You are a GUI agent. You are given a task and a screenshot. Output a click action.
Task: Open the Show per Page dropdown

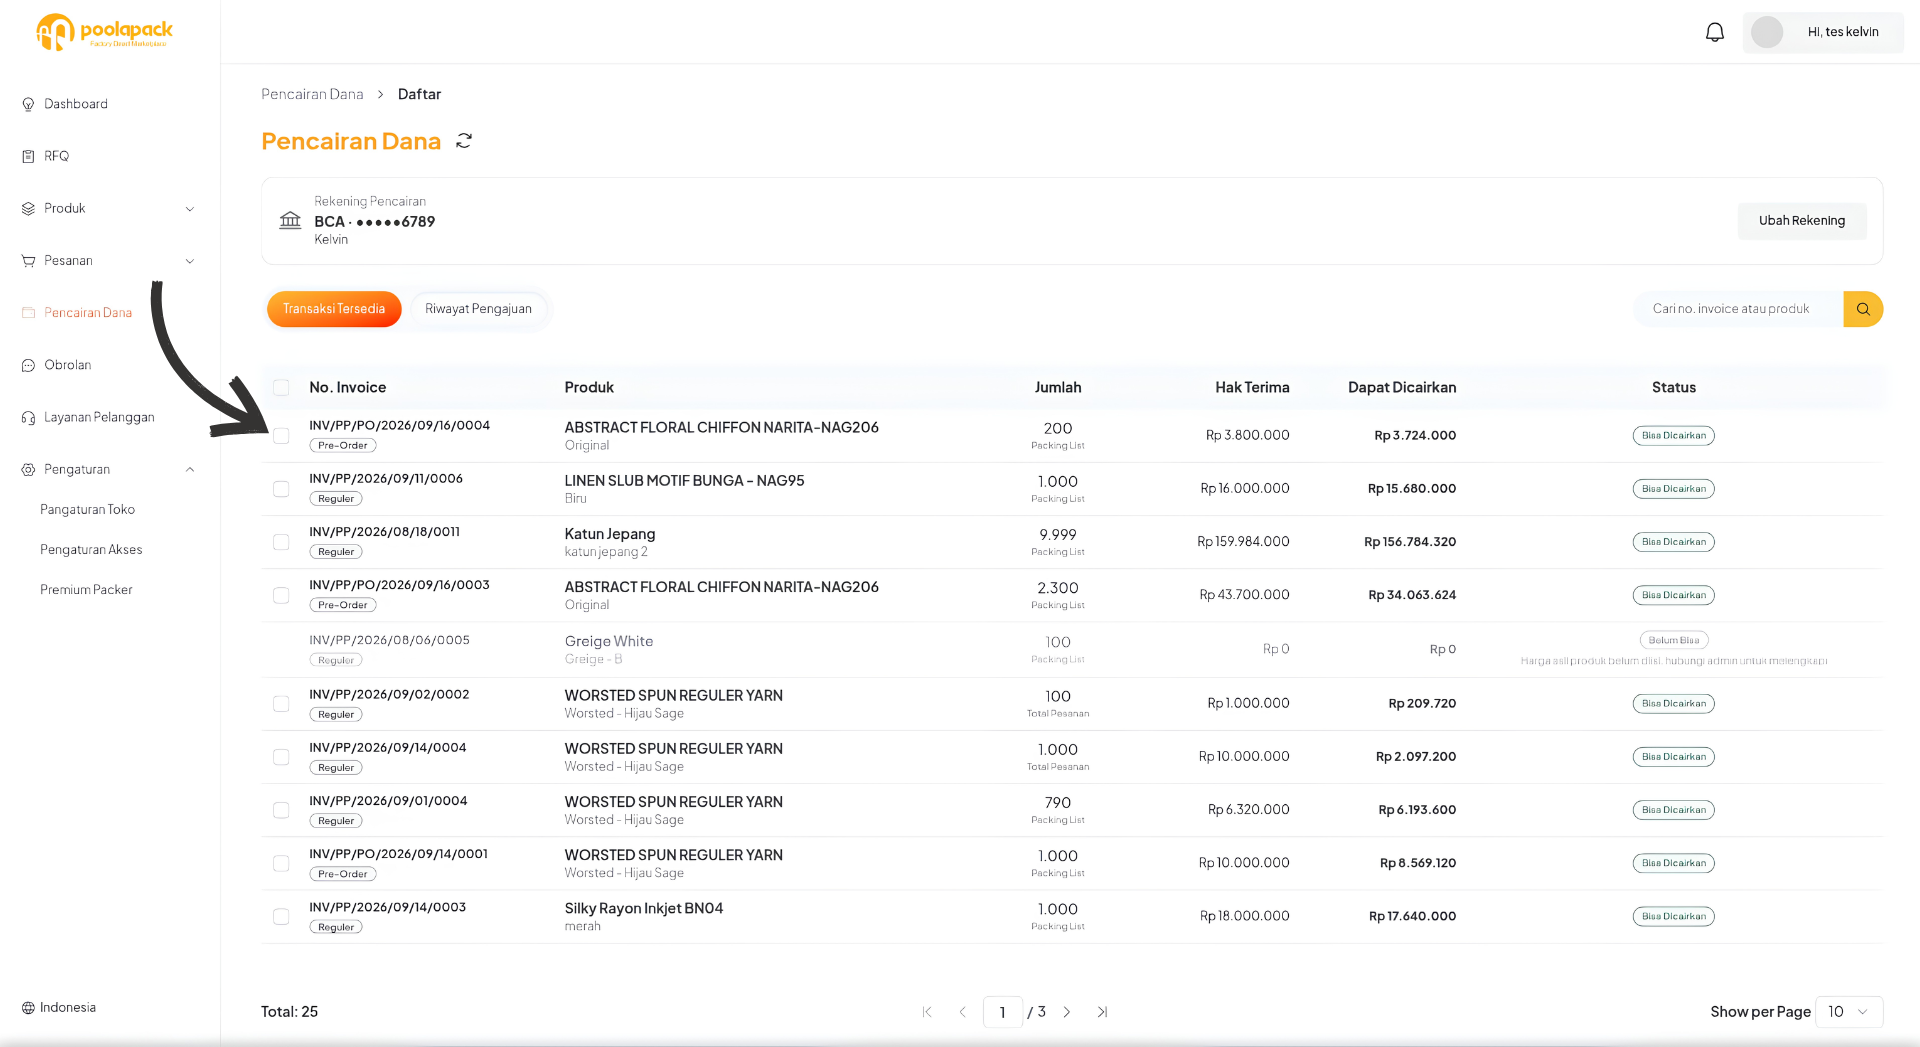[1849, 1012]
